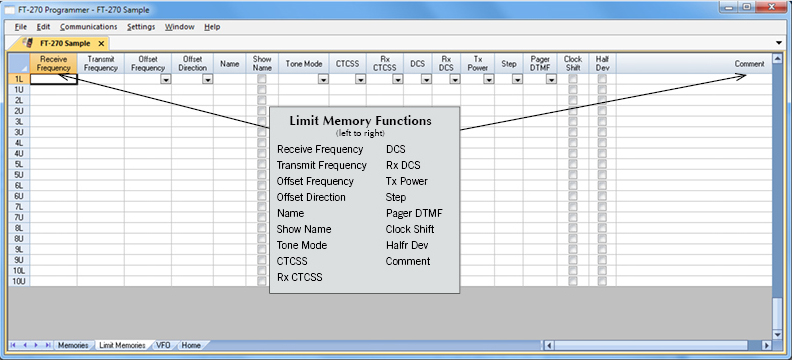
Task: Tick Show Name checkbox for row 1L
Action: (x=262, y=79)
